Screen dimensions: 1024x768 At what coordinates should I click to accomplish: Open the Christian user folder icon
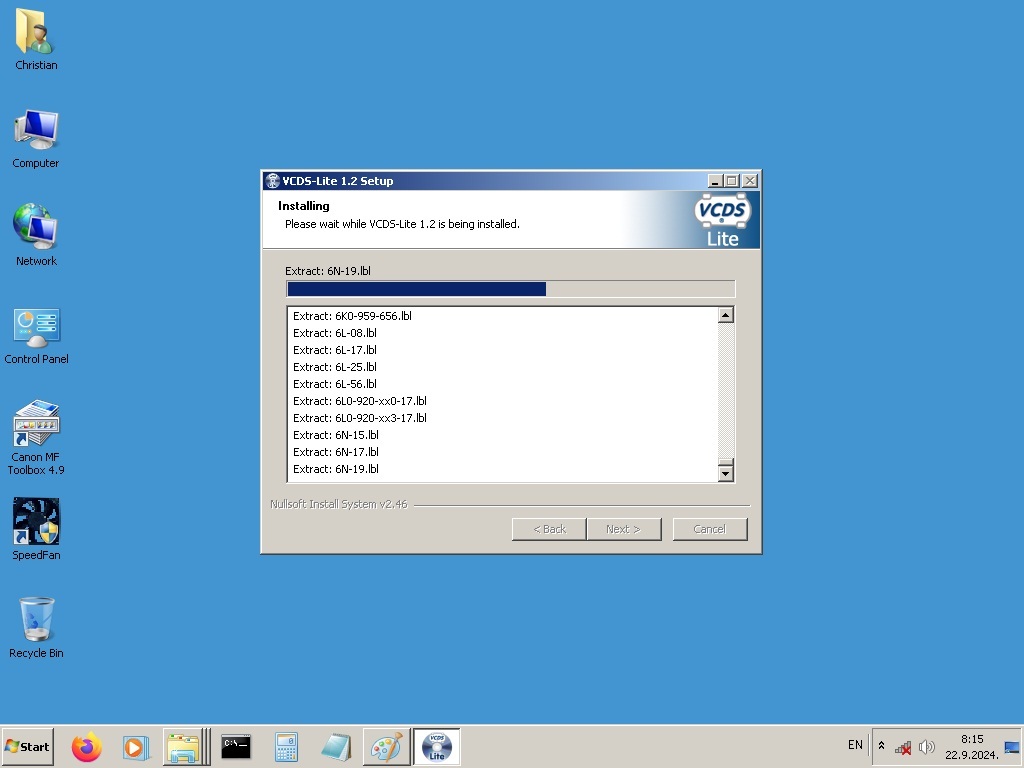pos(36,39)
